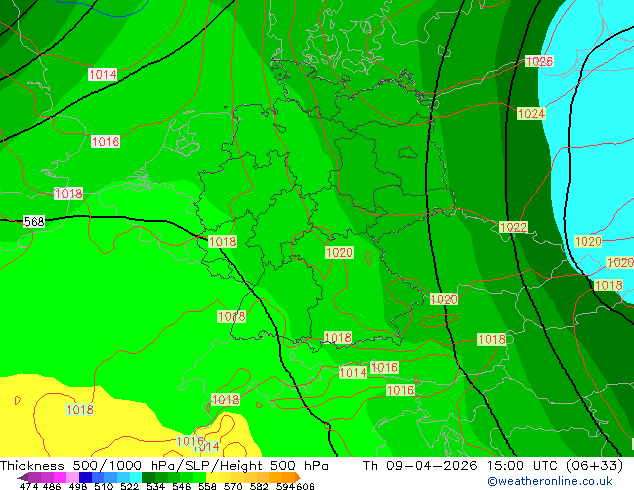Click the legend value 606

coord(305,486)
